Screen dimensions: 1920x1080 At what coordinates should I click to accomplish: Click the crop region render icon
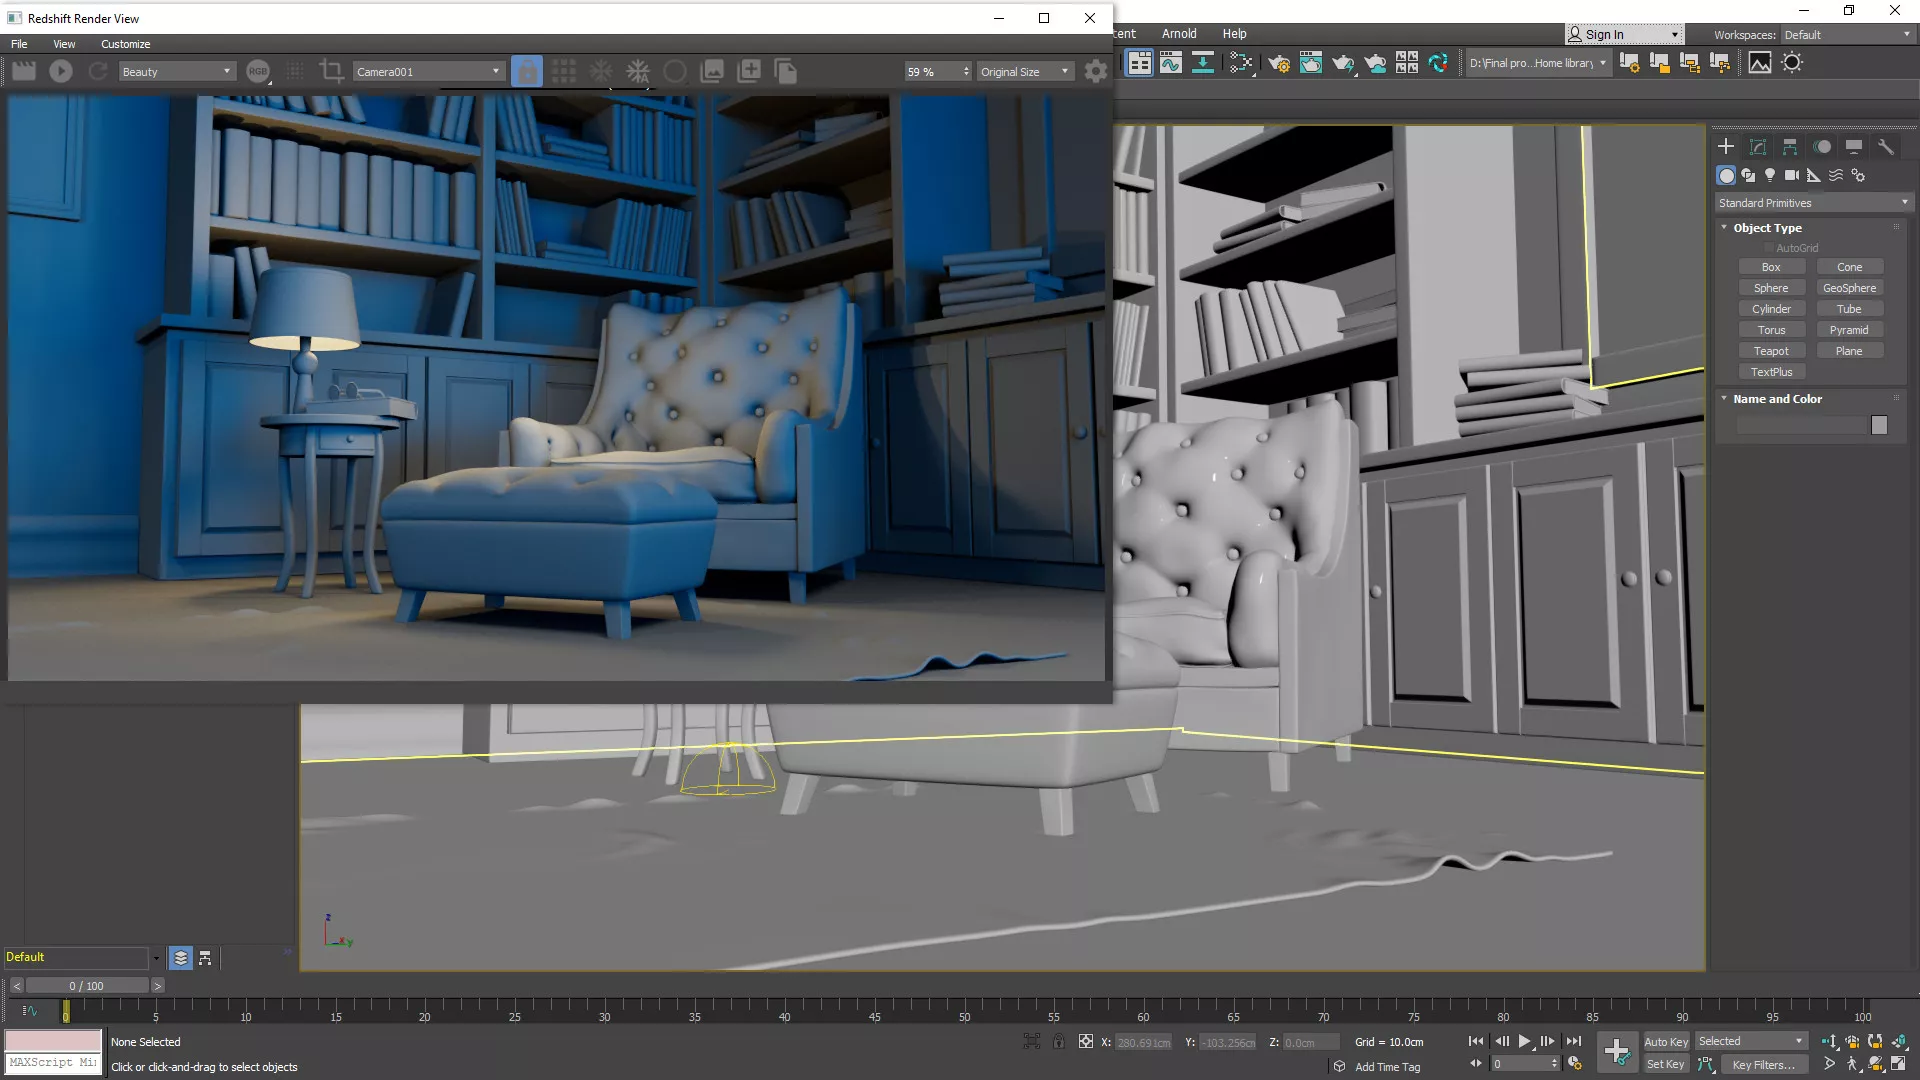click(331, 71)
